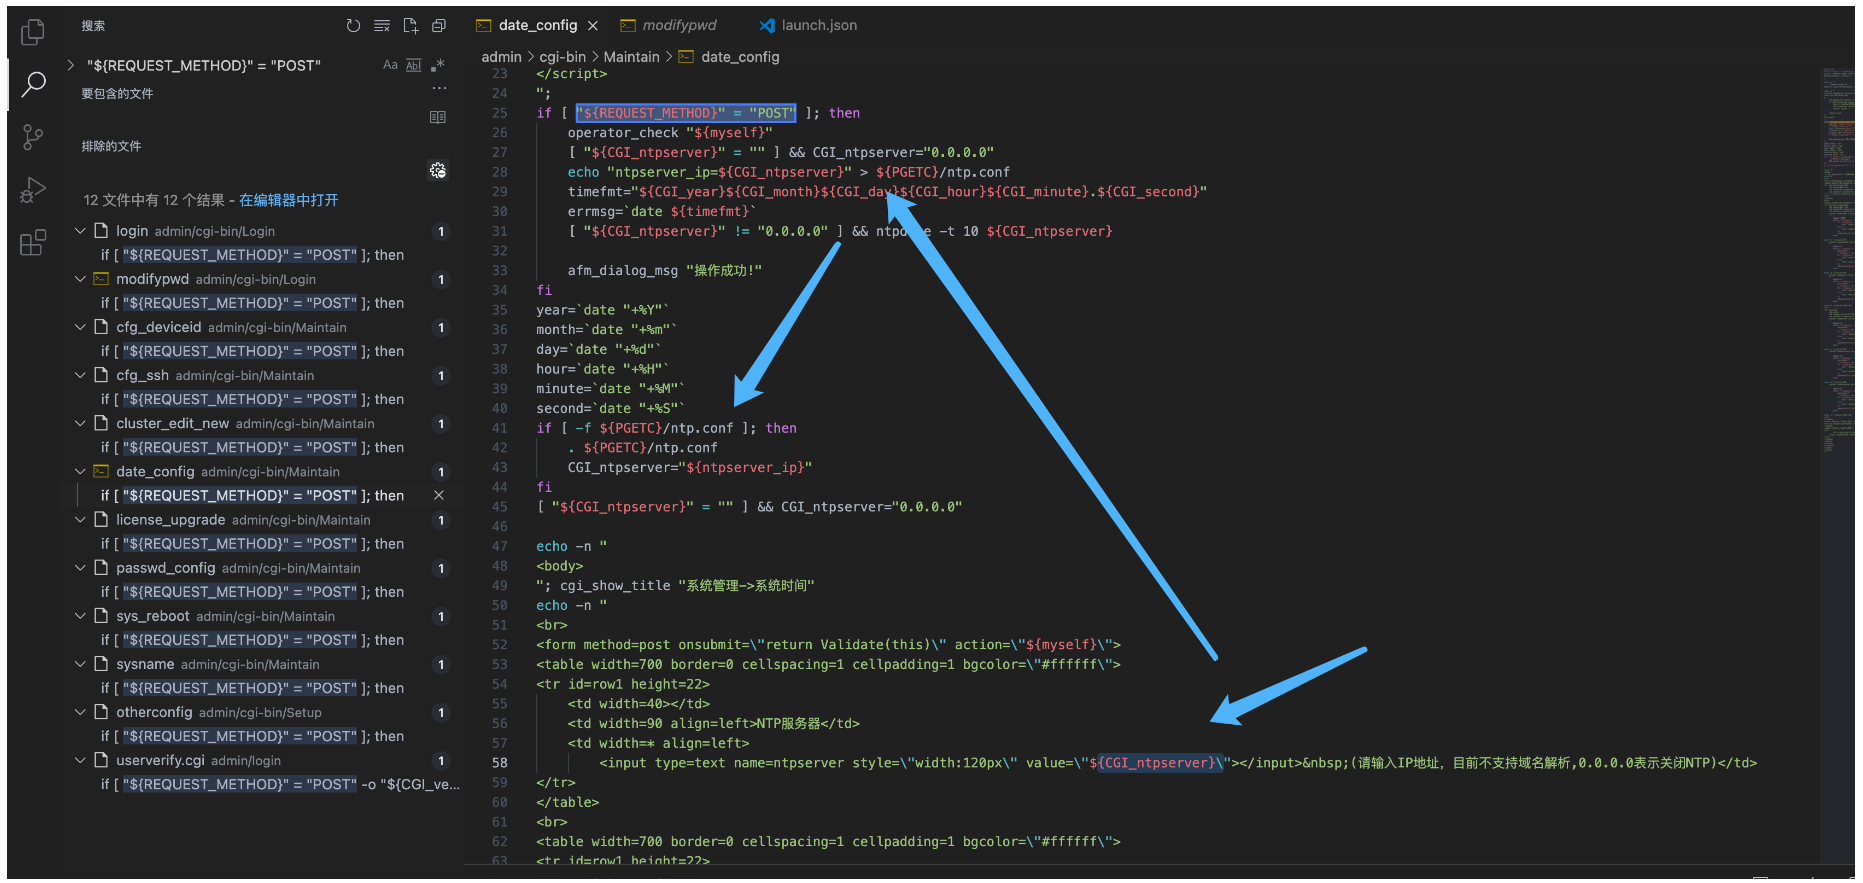The image size is (1863, 883).
Task: Toggle Match Whole Word option
Action: coord(414,66)
